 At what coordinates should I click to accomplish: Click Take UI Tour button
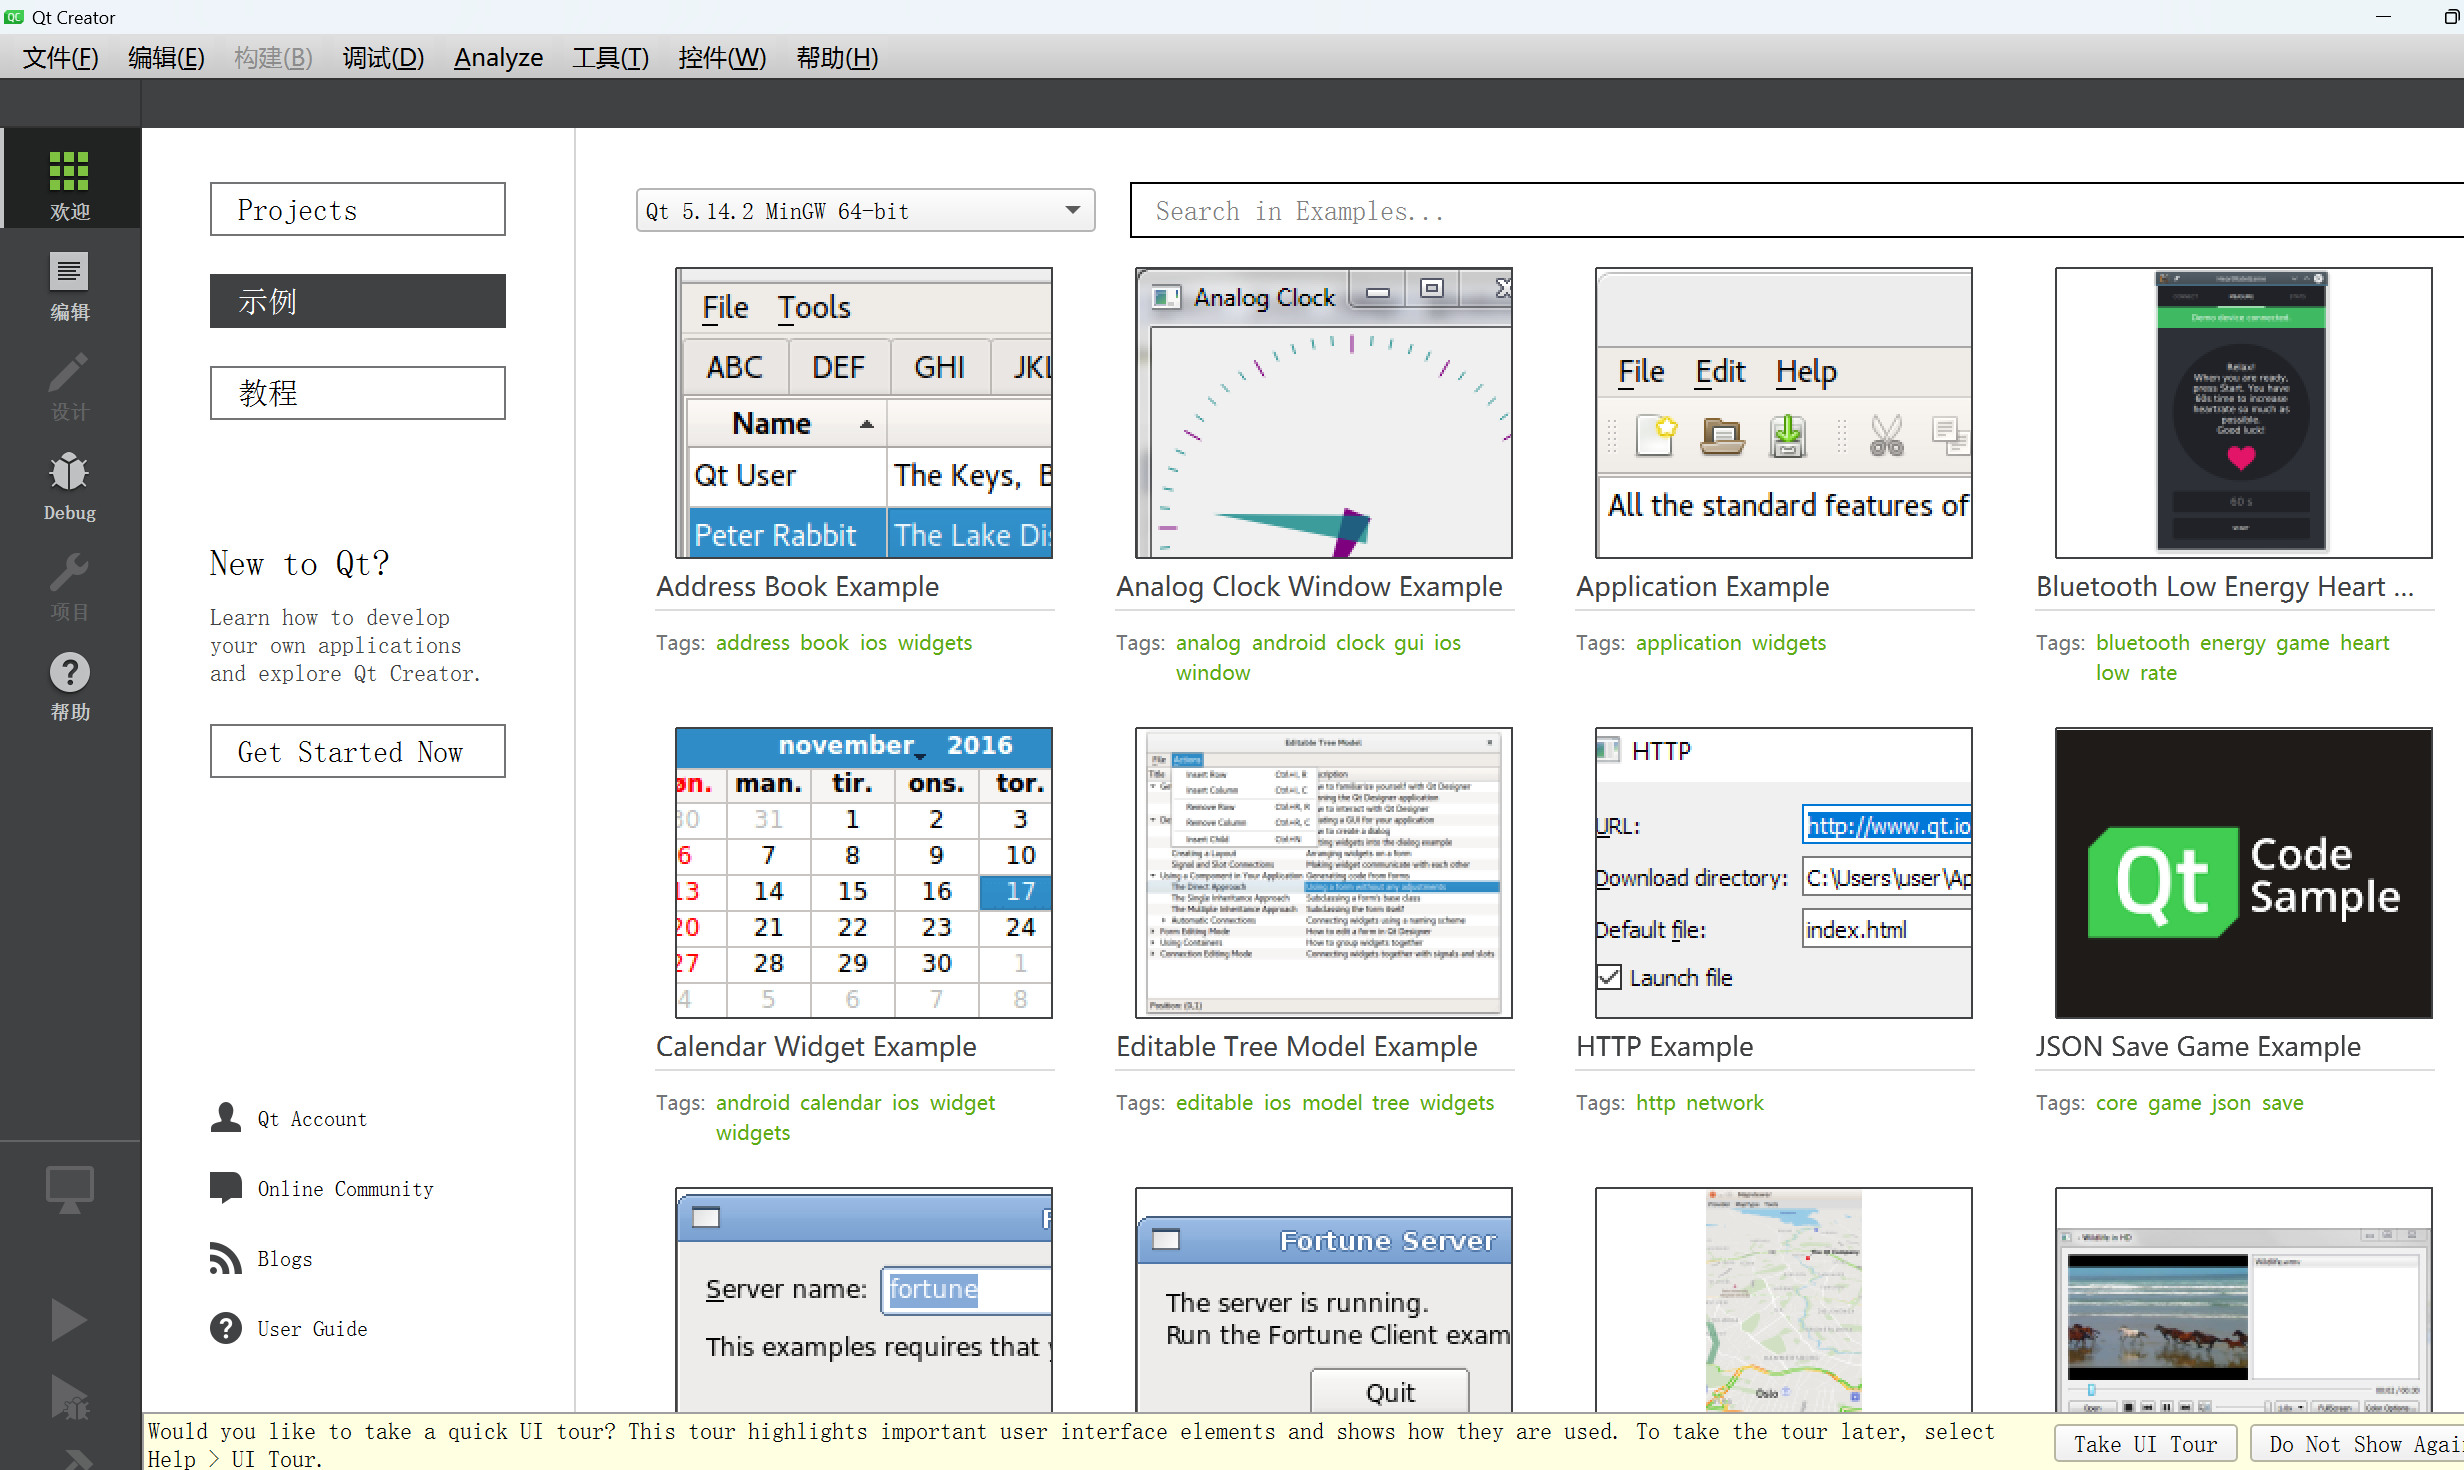click(x=2144, y=1444)
